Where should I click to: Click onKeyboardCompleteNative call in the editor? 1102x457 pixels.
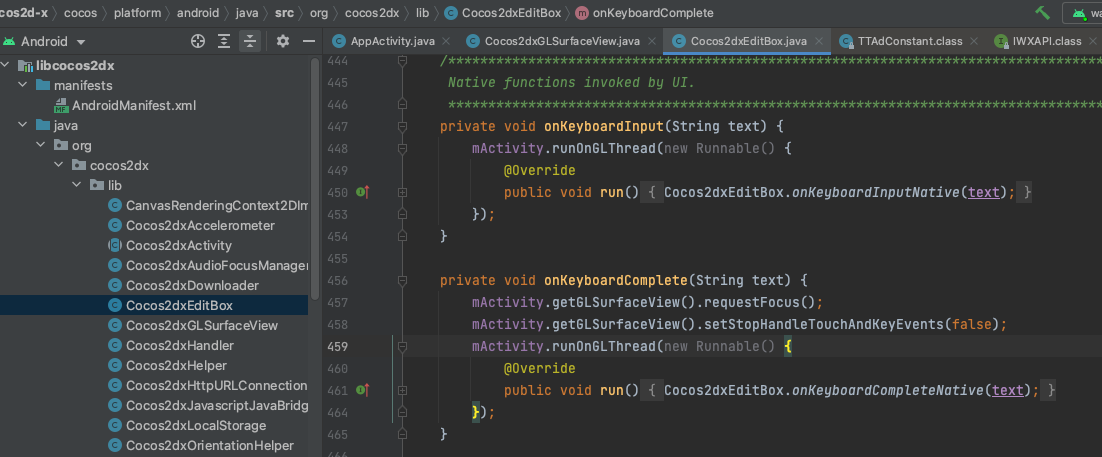tap(889, 390)
